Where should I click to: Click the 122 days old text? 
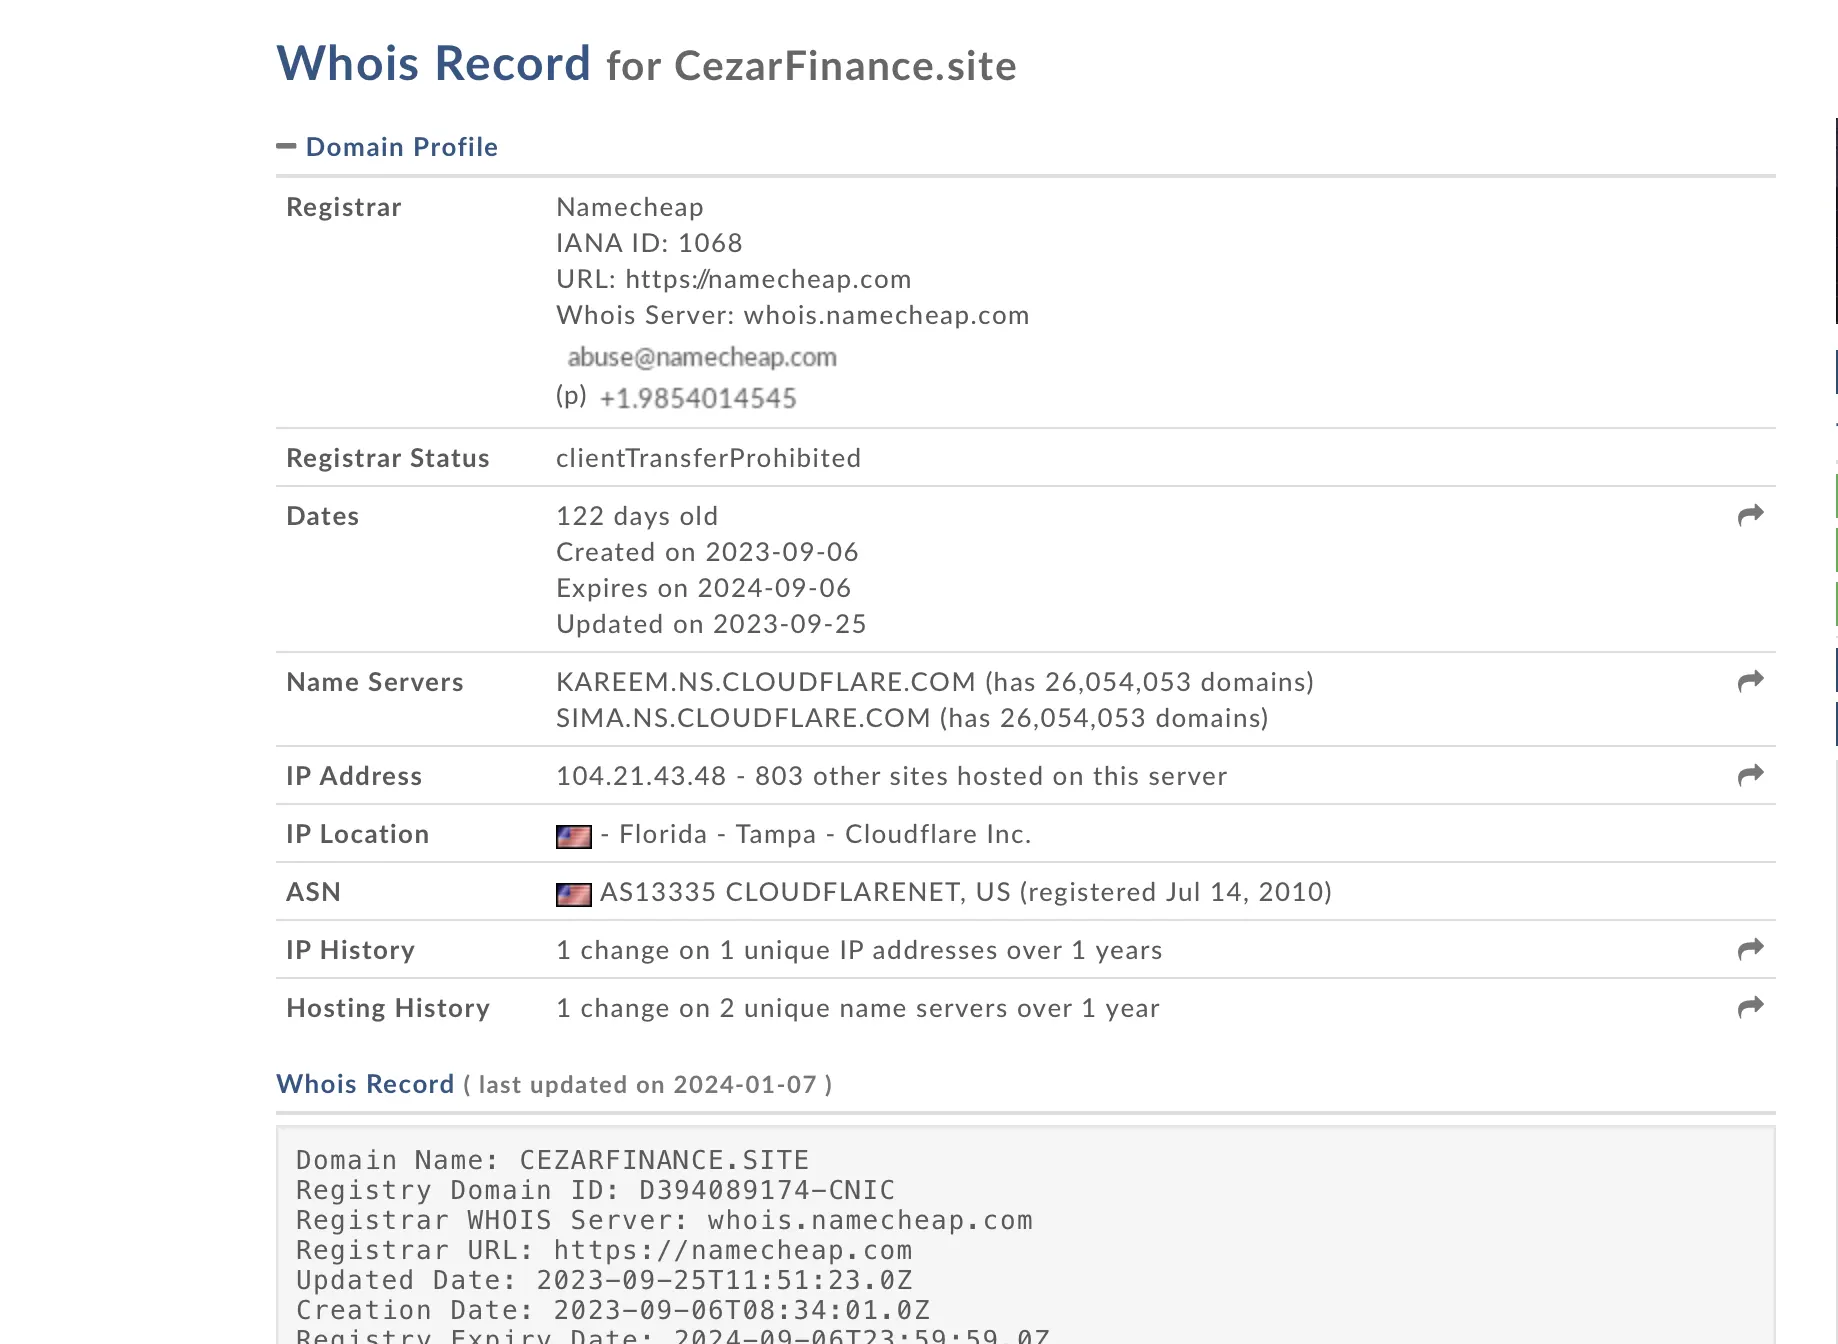coord(637,516)
